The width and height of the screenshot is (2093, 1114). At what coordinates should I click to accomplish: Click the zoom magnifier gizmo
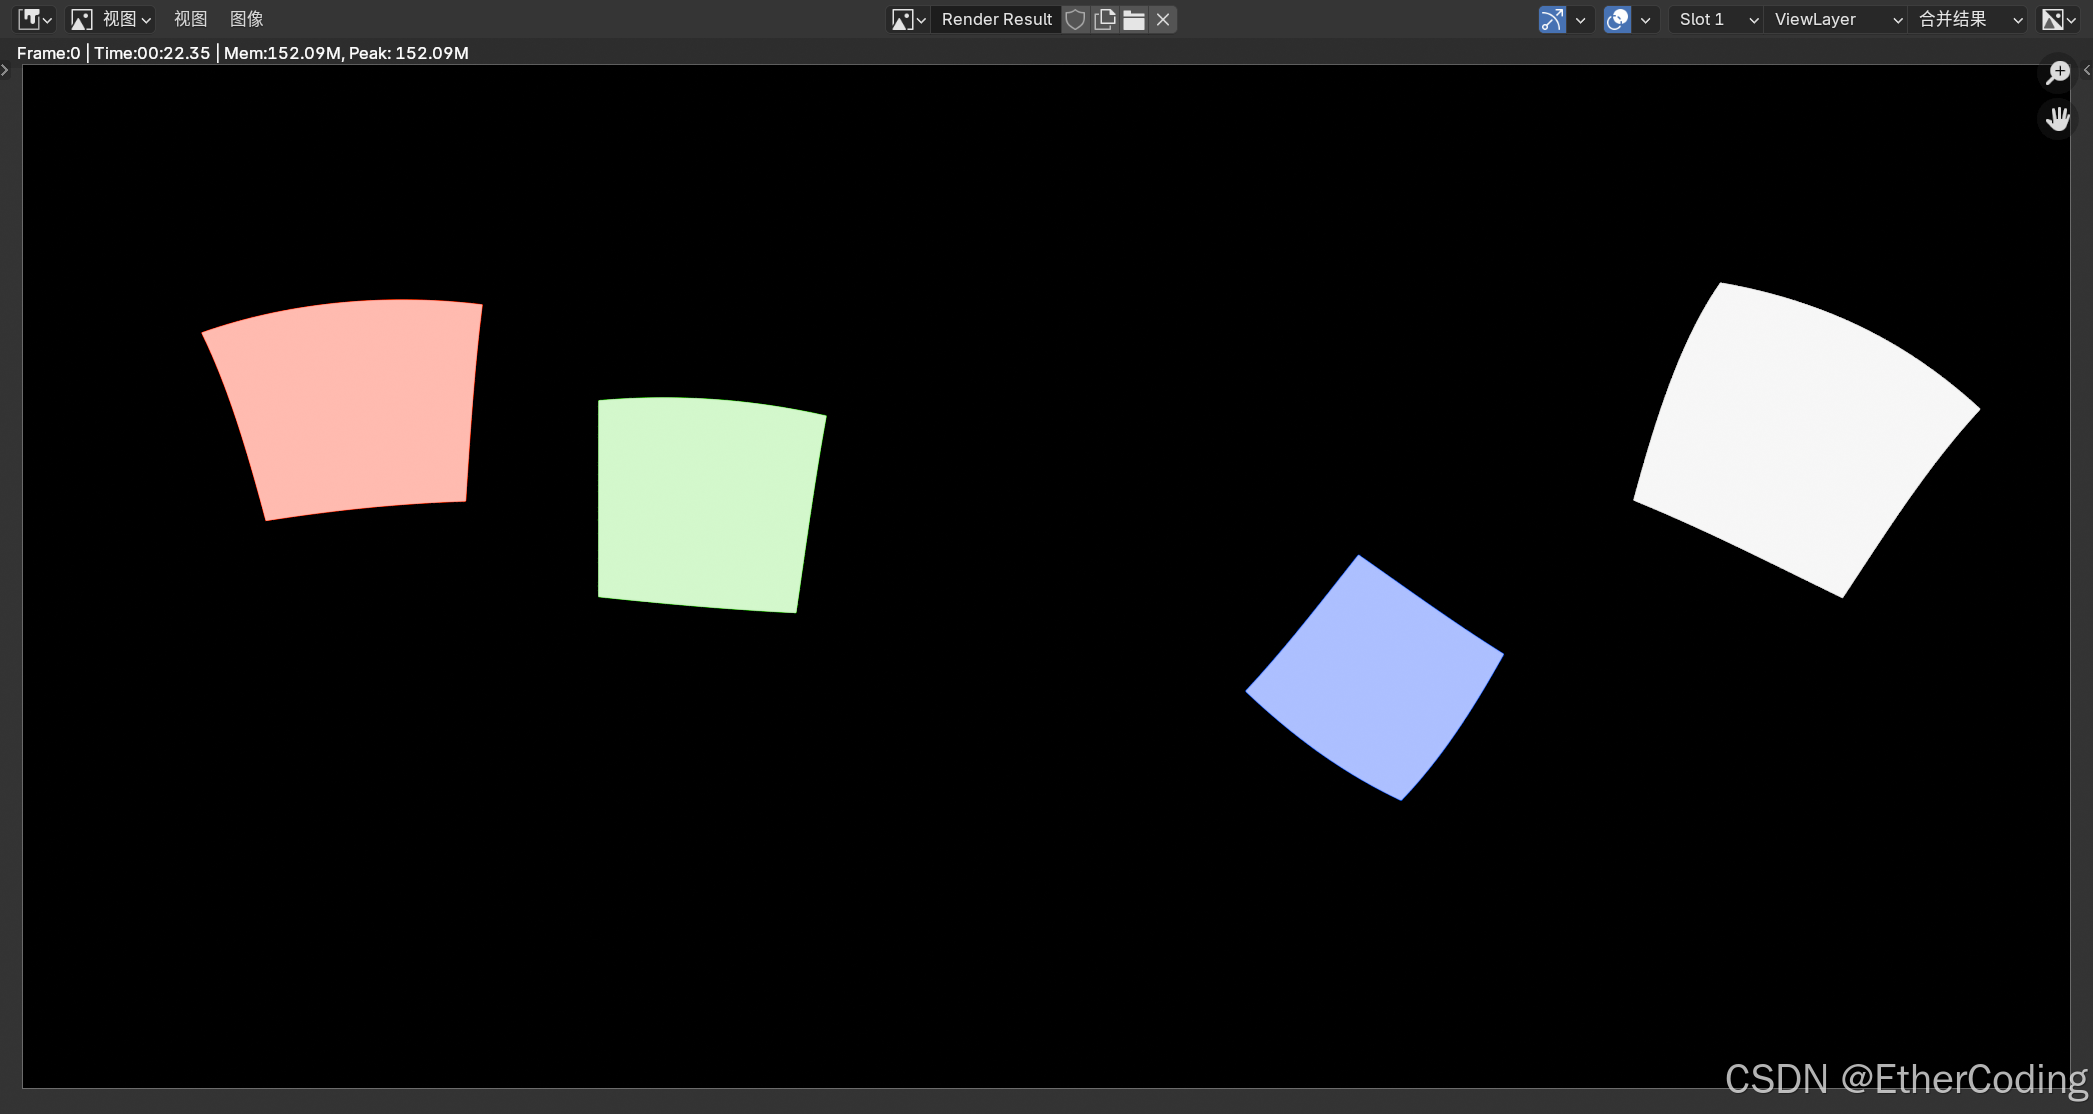pyautogui.click(x=2058, y=72)
